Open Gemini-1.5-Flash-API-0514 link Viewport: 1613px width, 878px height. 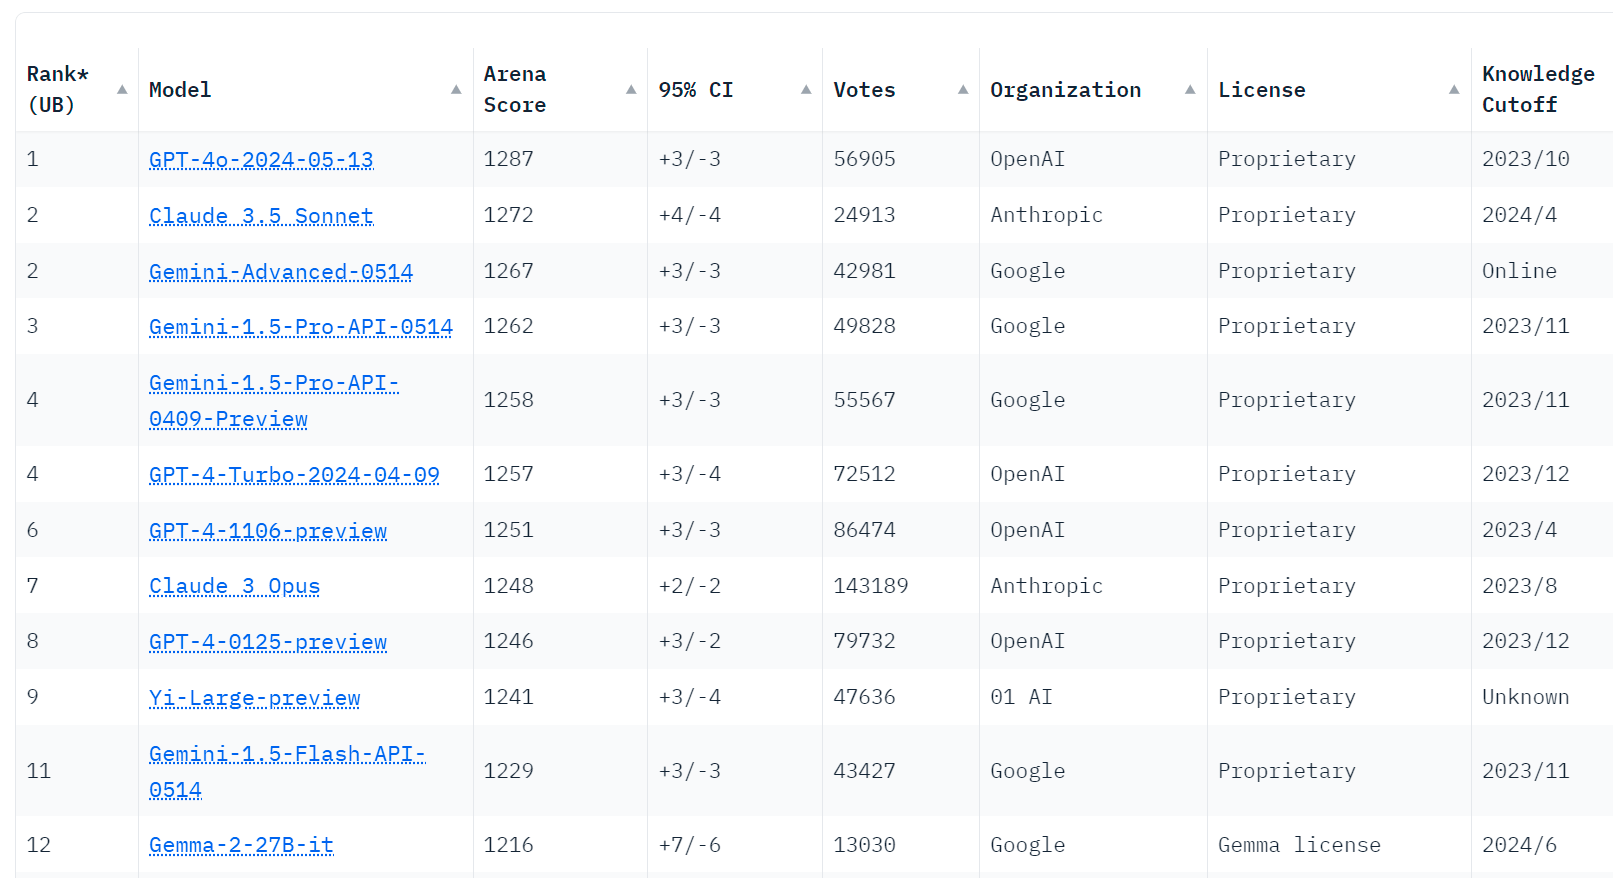click(x=287, y=772)
